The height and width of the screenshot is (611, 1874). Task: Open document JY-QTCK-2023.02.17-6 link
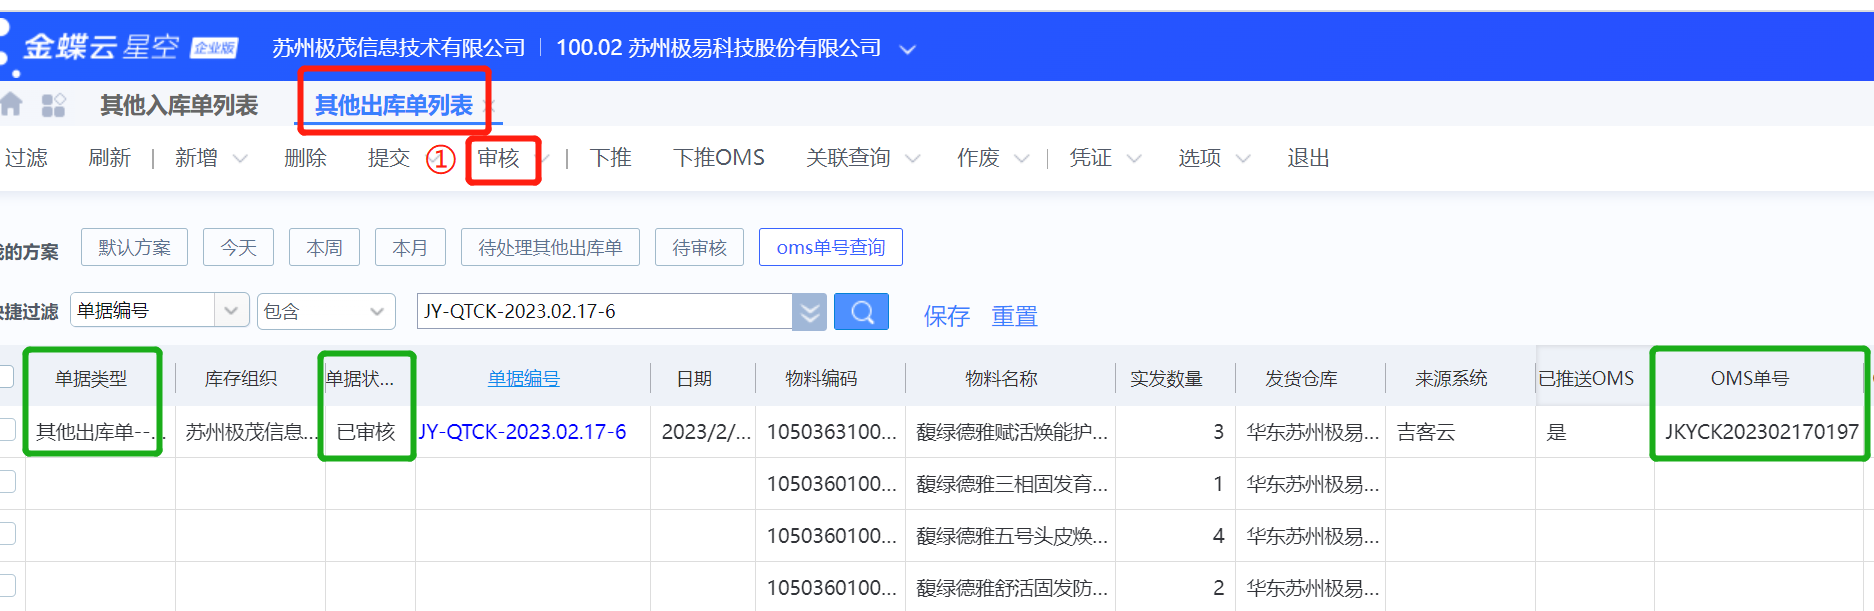[x=522, y=432]
